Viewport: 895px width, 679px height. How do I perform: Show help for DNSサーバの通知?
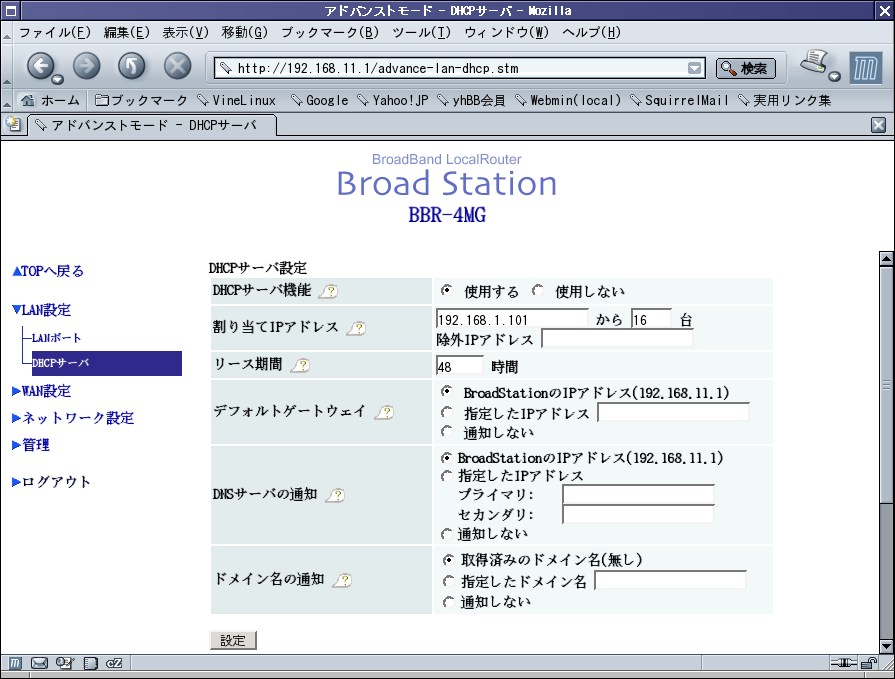point(336,495)
